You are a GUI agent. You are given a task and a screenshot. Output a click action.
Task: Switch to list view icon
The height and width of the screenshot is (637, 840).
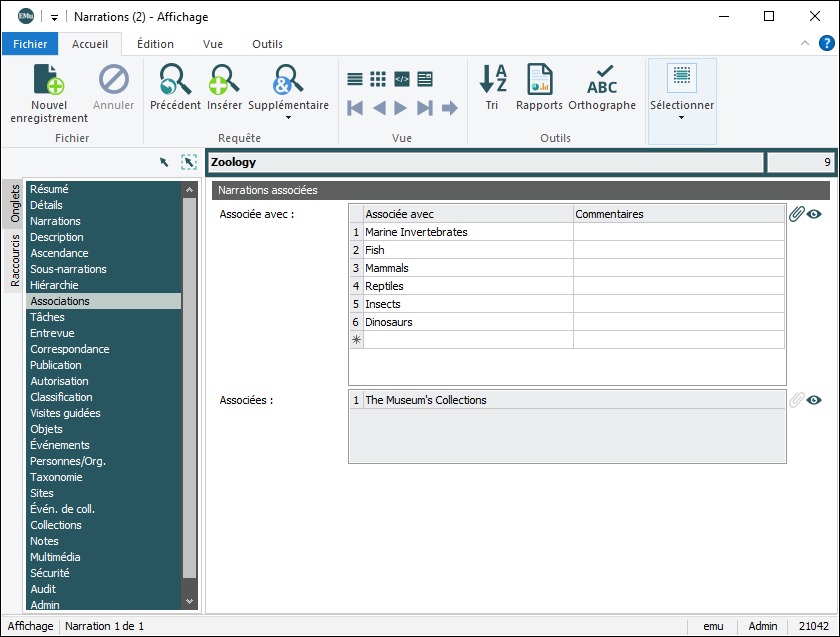(355, 79)
